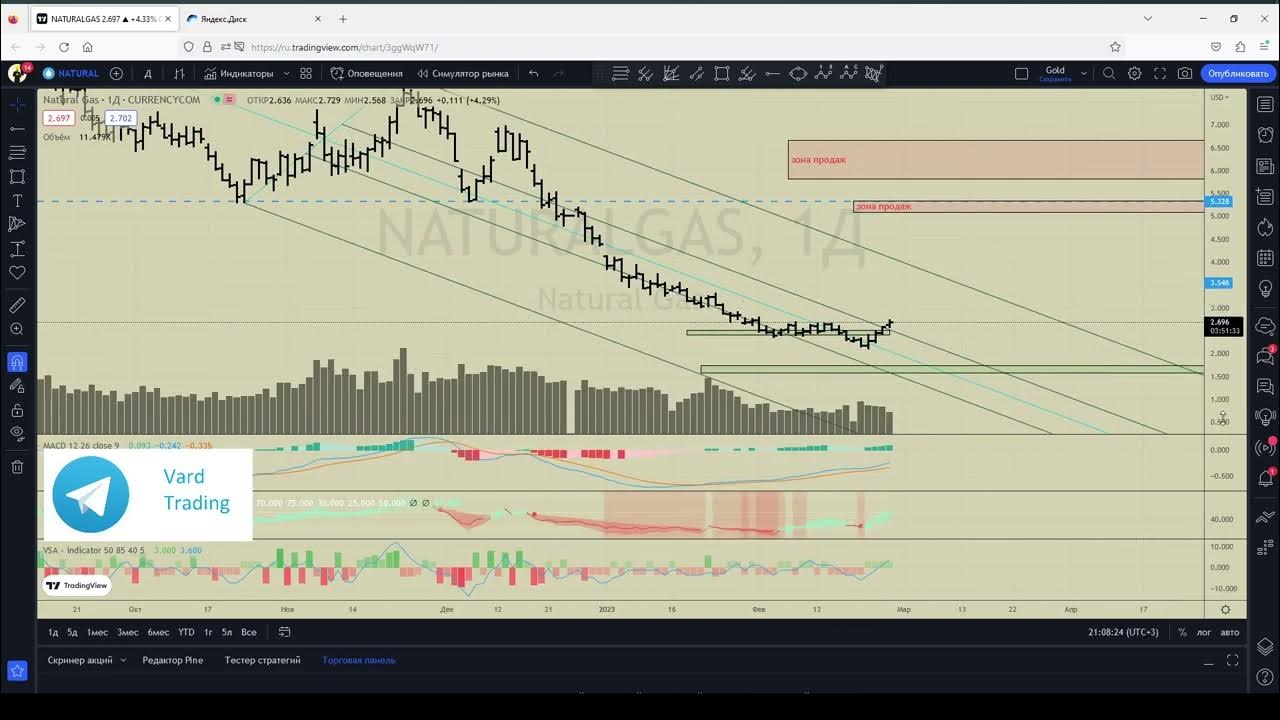Open notifications bell in right sidebar
Image resolution: width=1280 pixels, height=720 pixels.
1265,478
